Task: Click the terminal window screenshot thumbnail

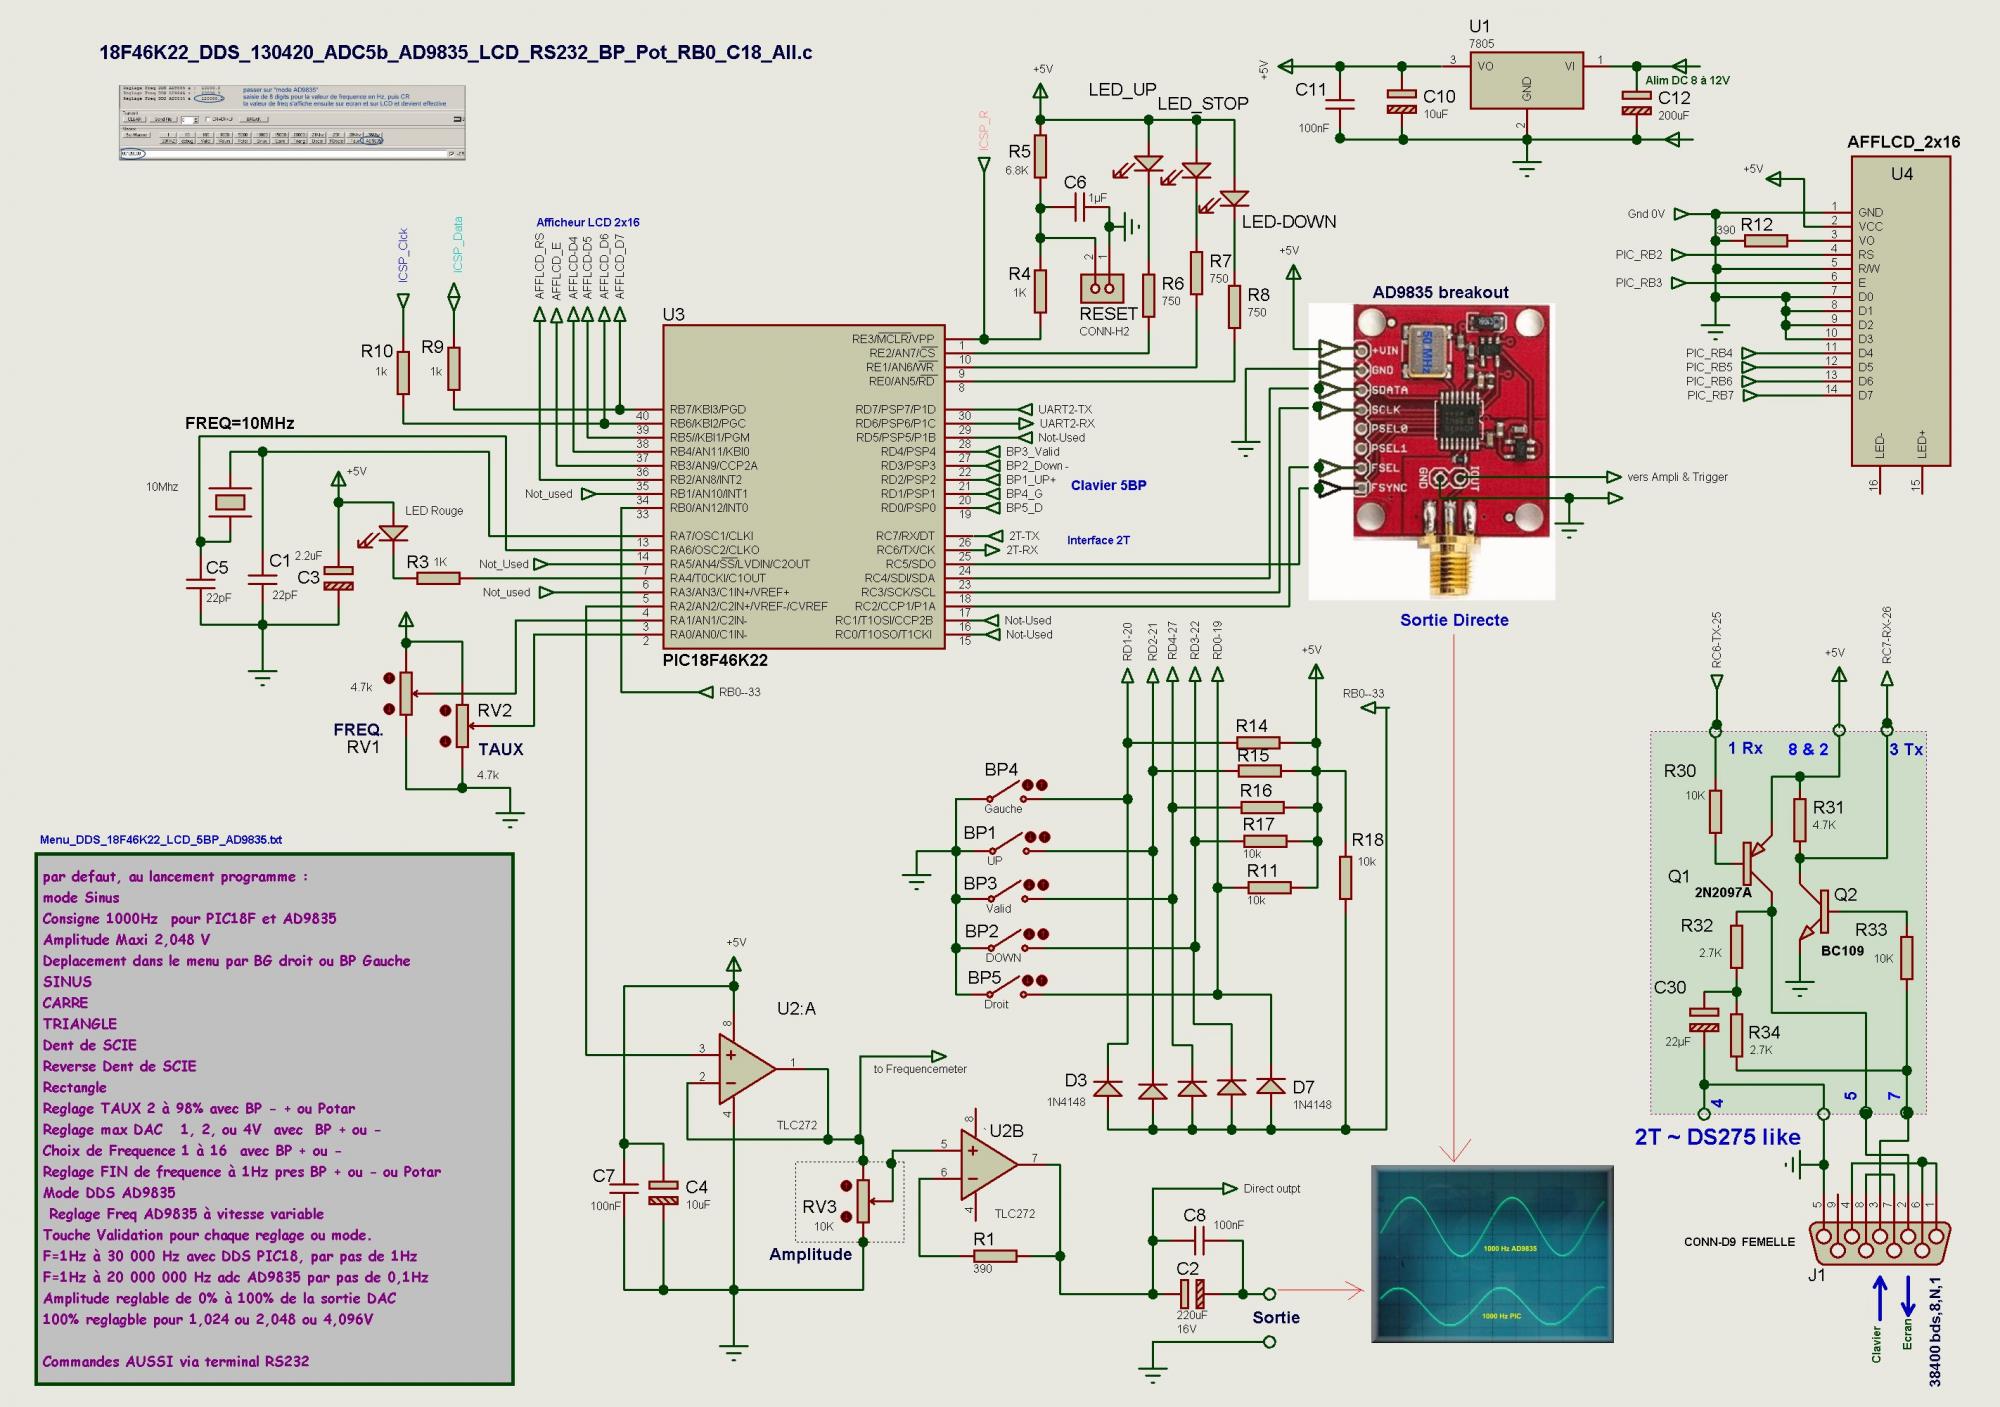Action: click(292, 122)
